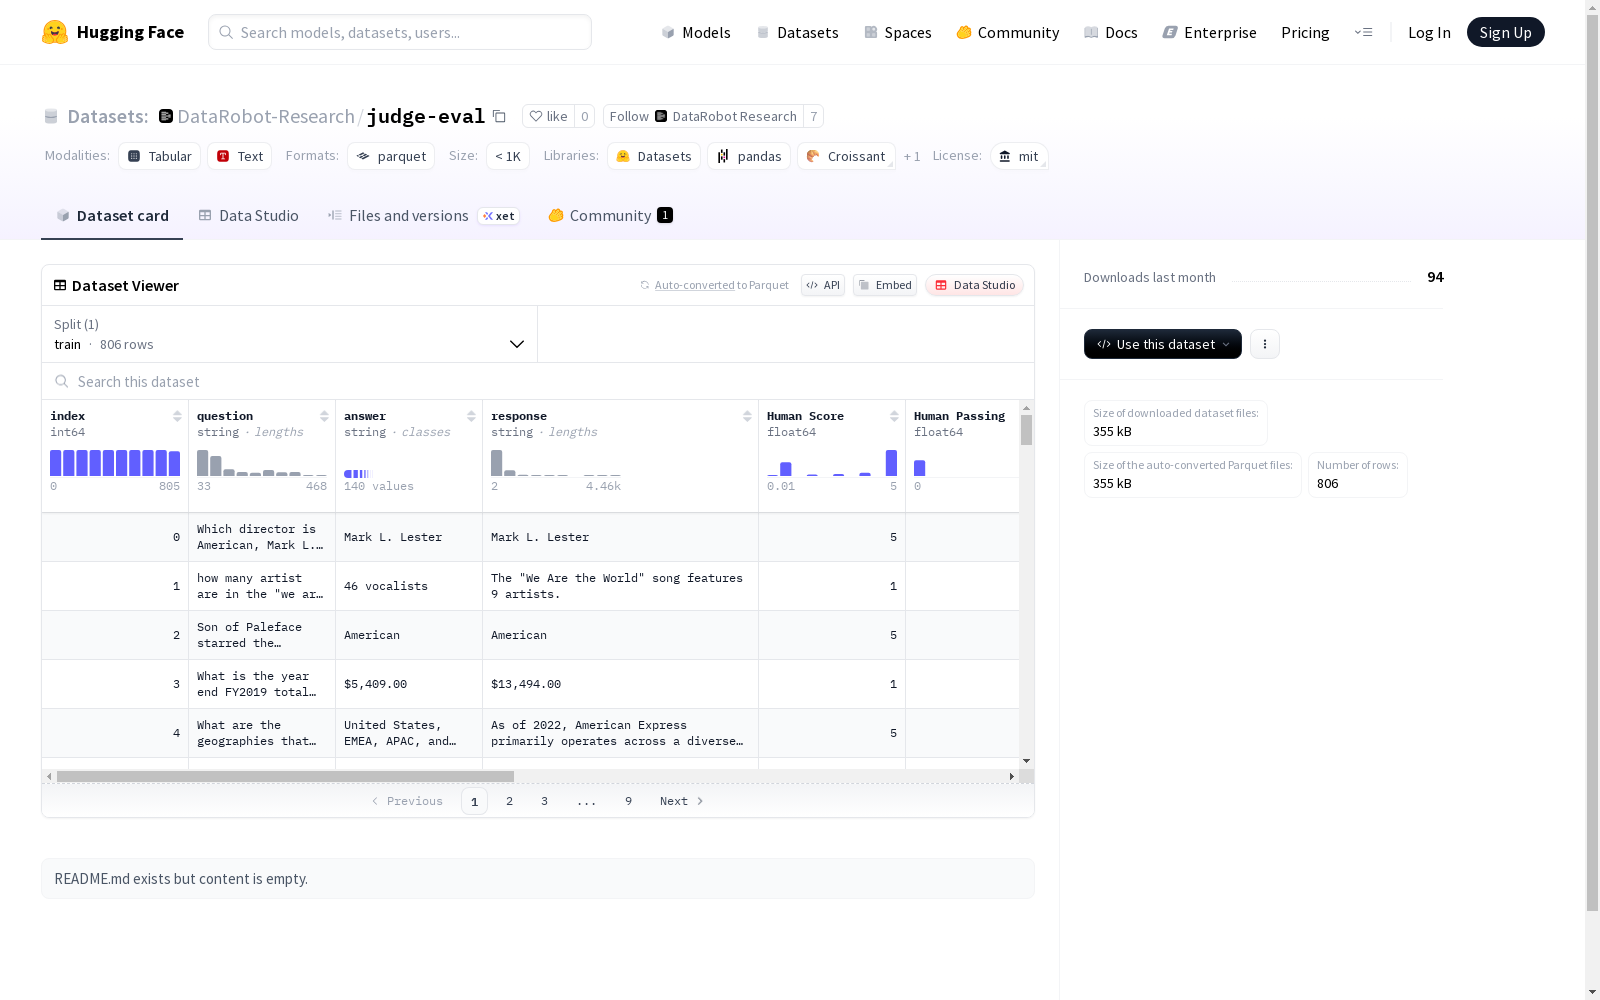This screenshot has width=1600, height=1000.
Task: Click the Auto-converted to Parquet link
Action: click(715, 285)
